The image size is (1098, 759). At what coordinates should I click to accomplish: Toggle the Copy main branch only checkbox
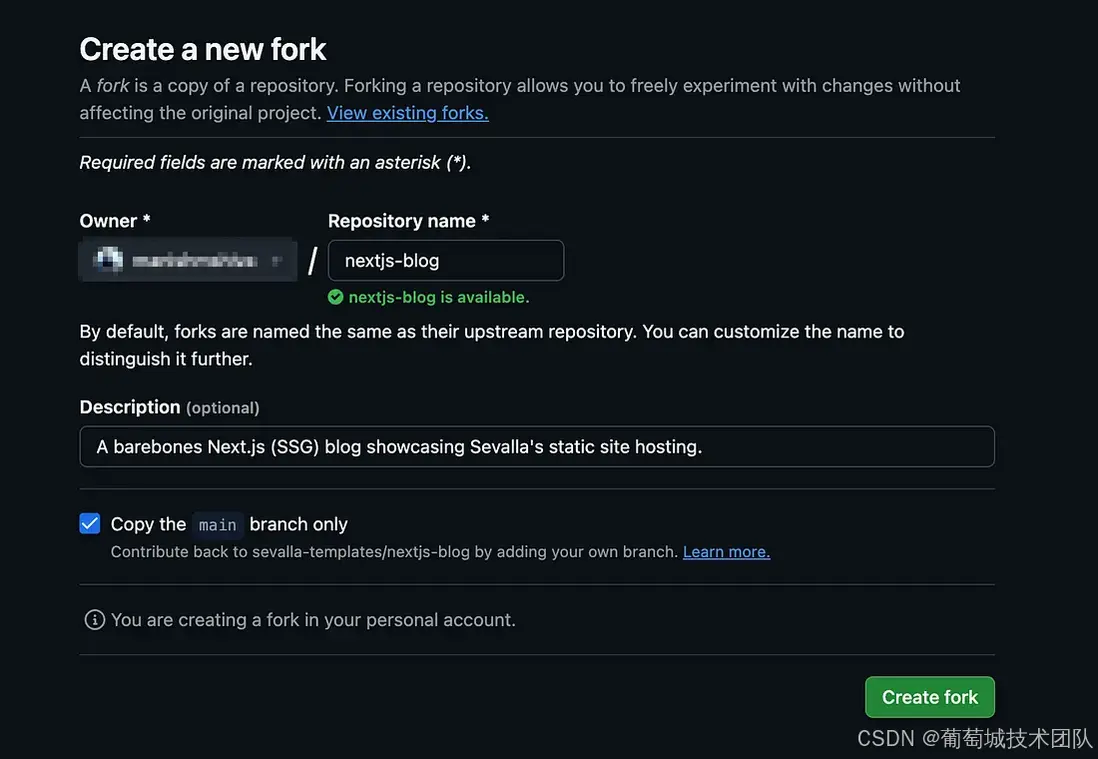click(90, 524)
